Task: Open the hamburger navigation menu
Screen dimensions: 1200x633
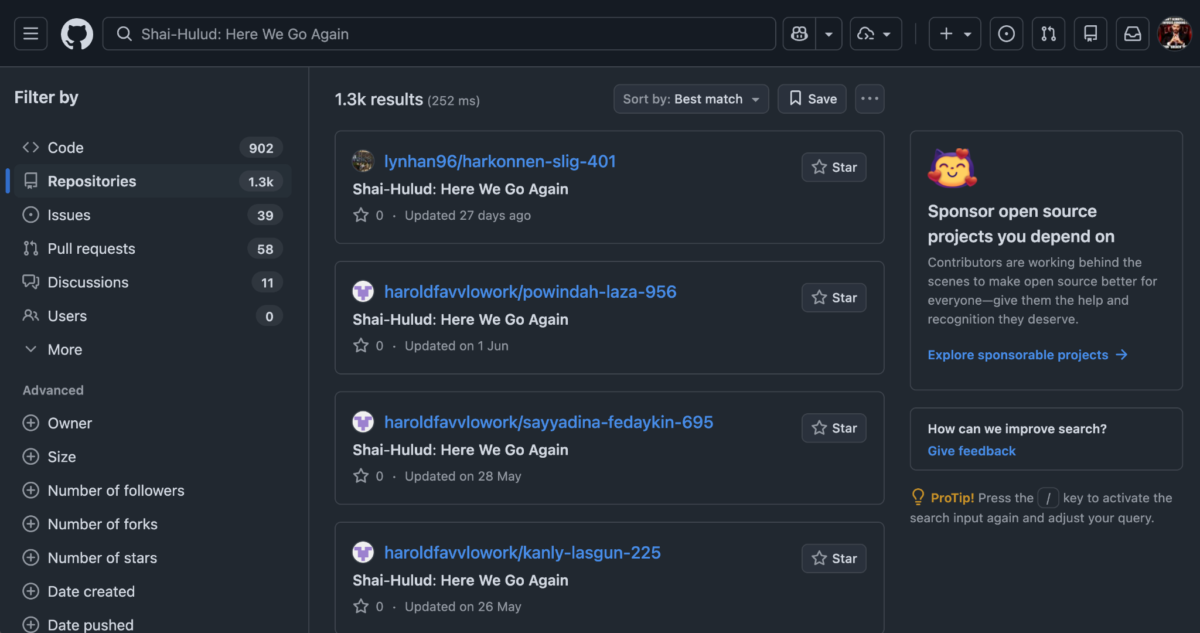Action: coord(30,34)
